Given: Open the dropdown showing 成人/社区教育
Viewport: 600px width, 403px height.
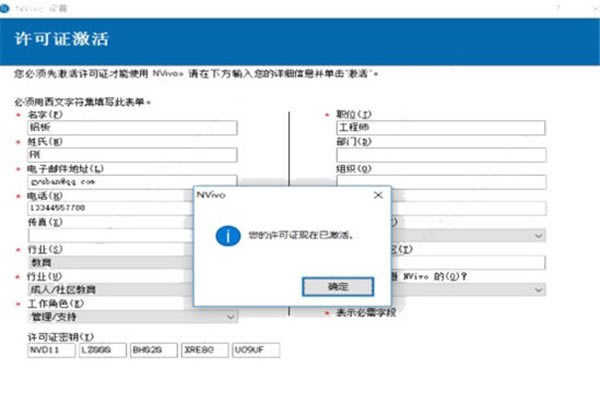Looking at the screenshot, I should pos(111,290).
